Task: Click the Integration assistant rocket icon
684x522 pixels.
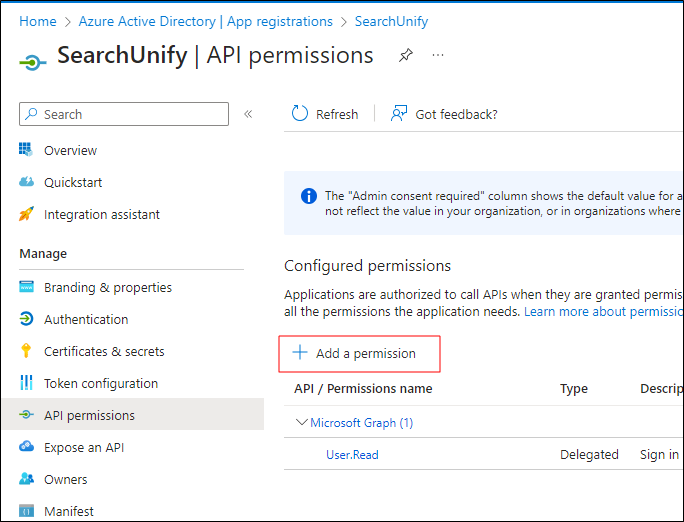Action: point(27,214)
